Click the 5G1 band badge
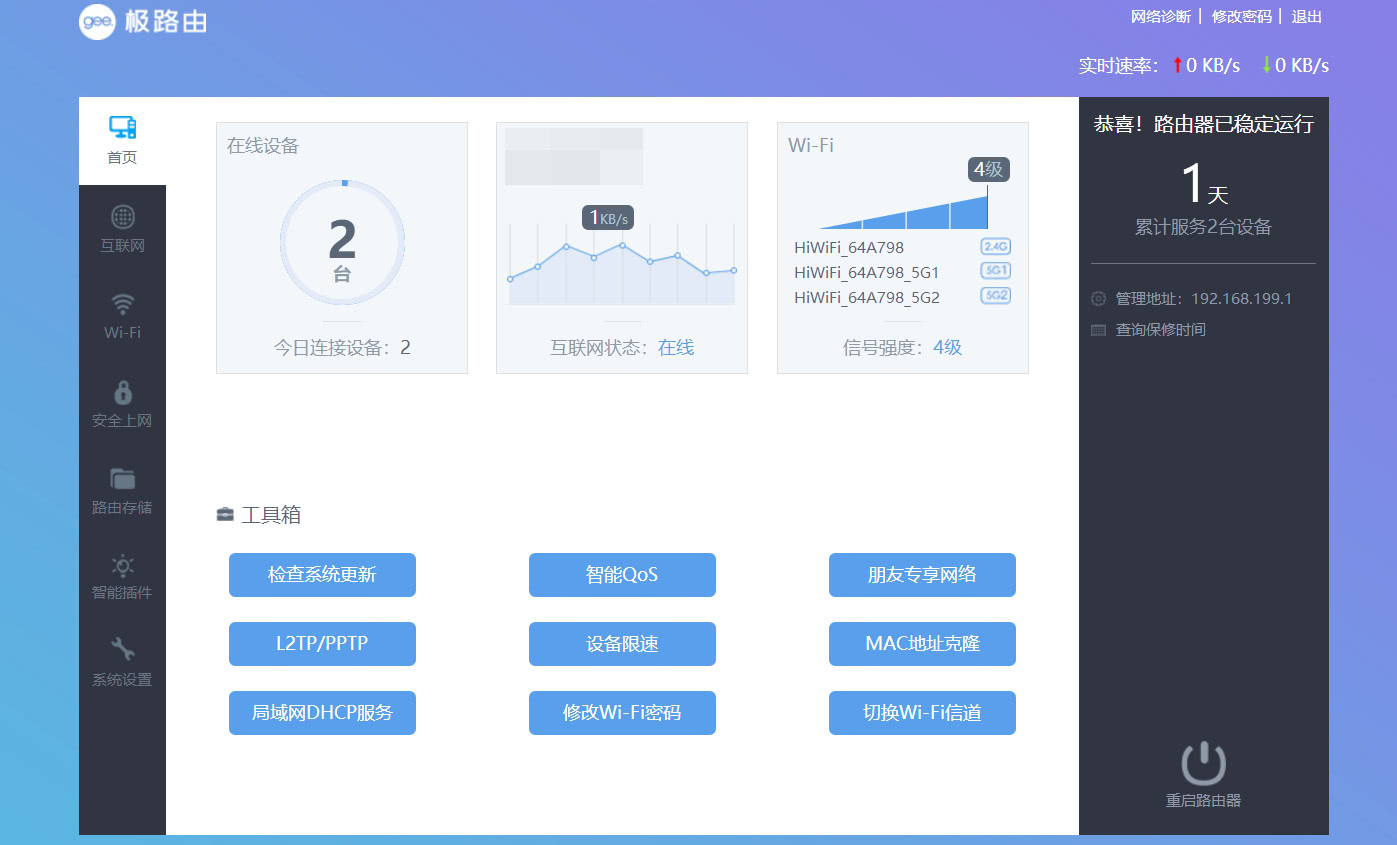The image size is (1397, 845). (996, 271)
